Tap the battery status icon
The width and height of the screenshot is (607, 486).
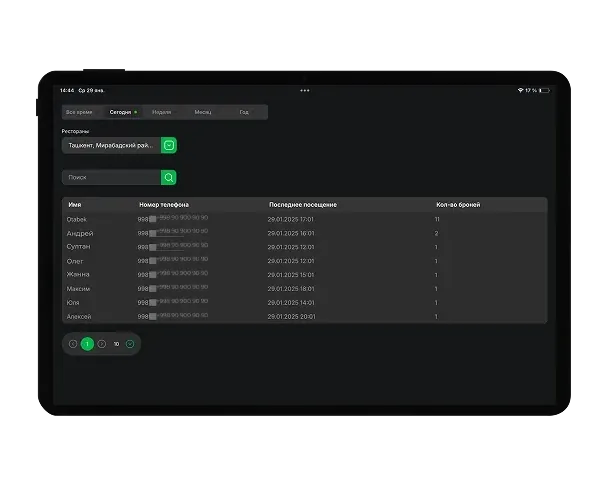click(544, 90)
